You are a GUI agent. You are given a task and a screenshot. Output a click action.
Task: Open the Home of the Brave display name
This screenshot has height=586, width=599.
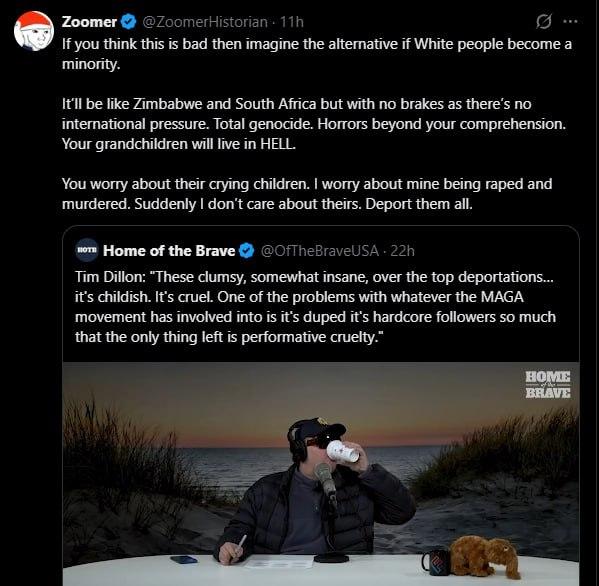coord(169,251)
